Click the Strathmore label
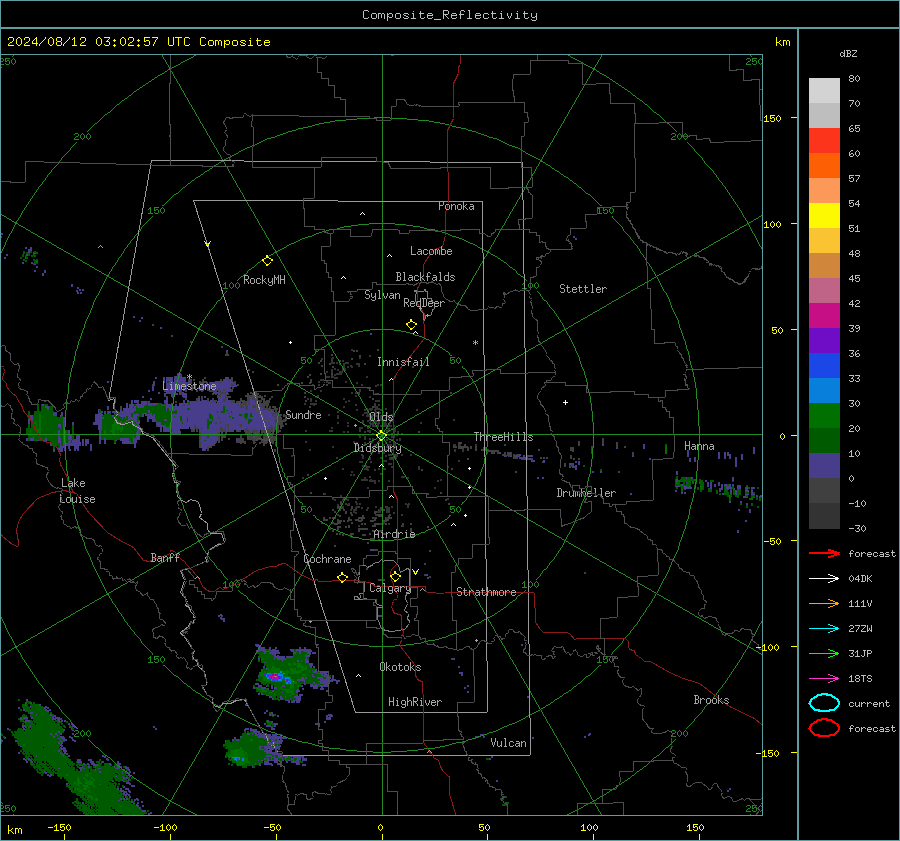Image resolution: width=900 pixels, height=841 pixels. (x=486, y=592)
